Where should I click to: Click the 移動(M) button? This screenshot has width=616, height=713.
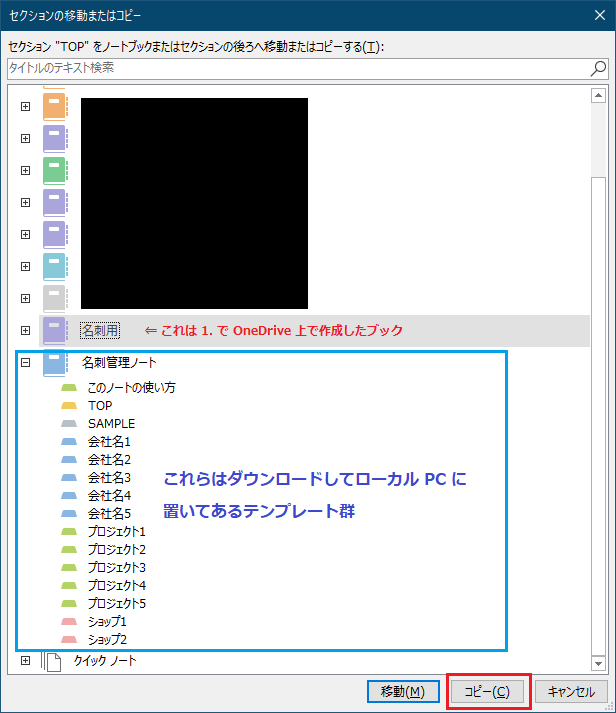(x=403, y=692)
